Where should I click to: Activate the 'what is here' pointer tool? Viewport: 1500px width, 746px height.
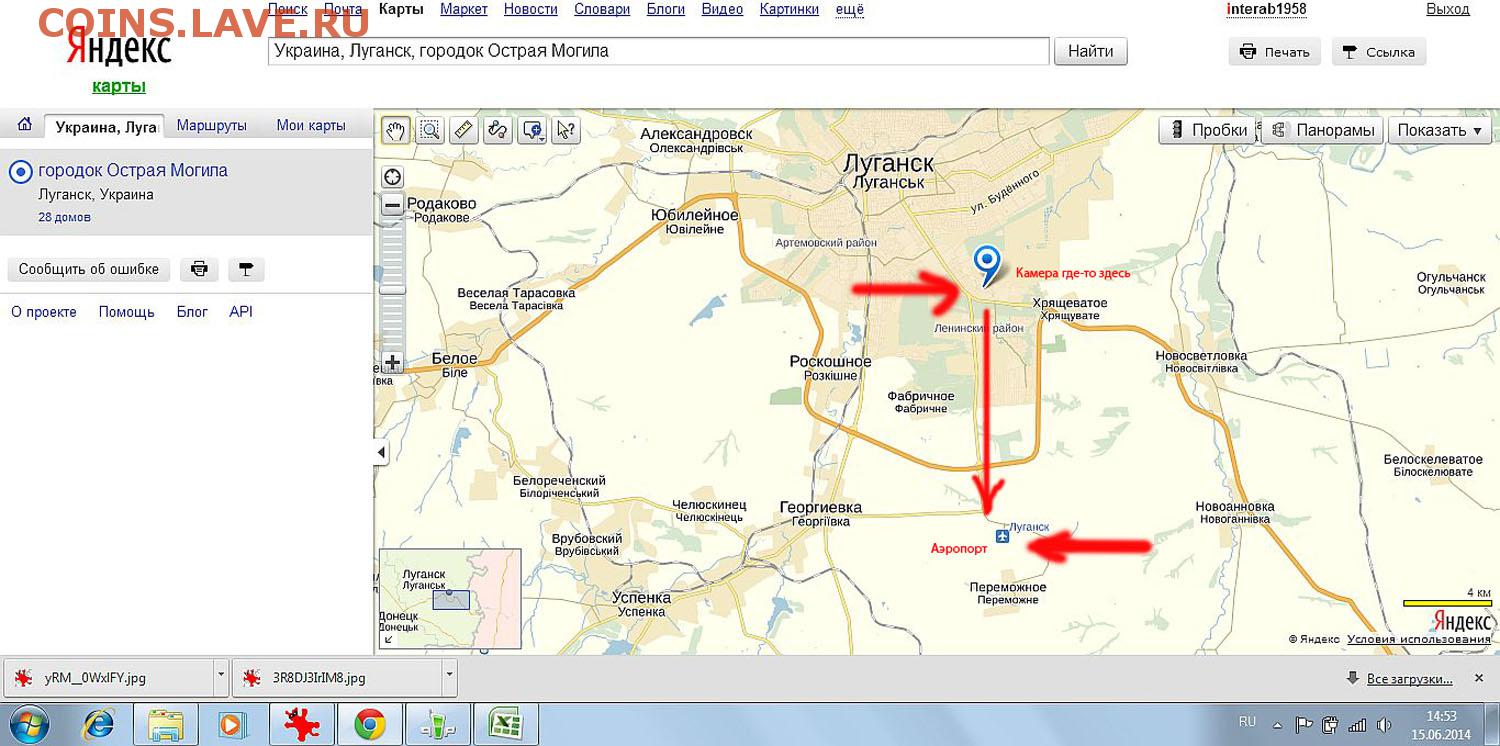565,130
